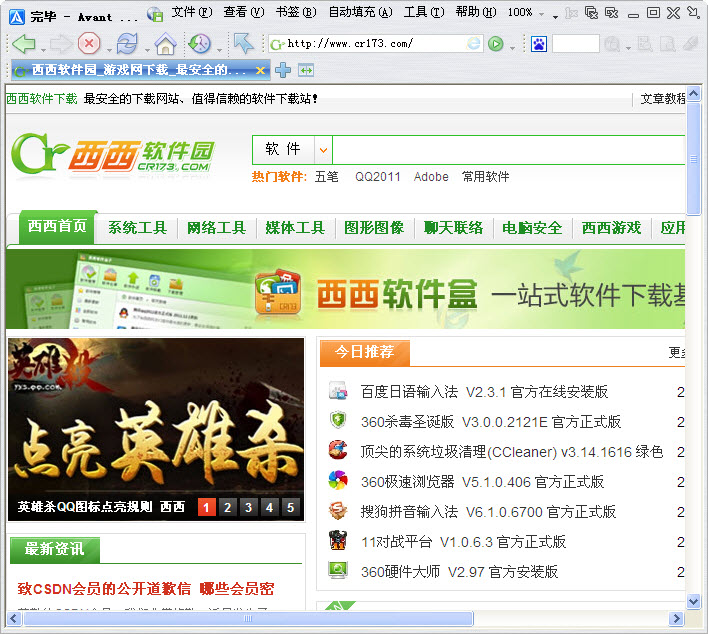Click the red Stop loading icon
This screenshot has height=634, width=708.
pos(89,44)
